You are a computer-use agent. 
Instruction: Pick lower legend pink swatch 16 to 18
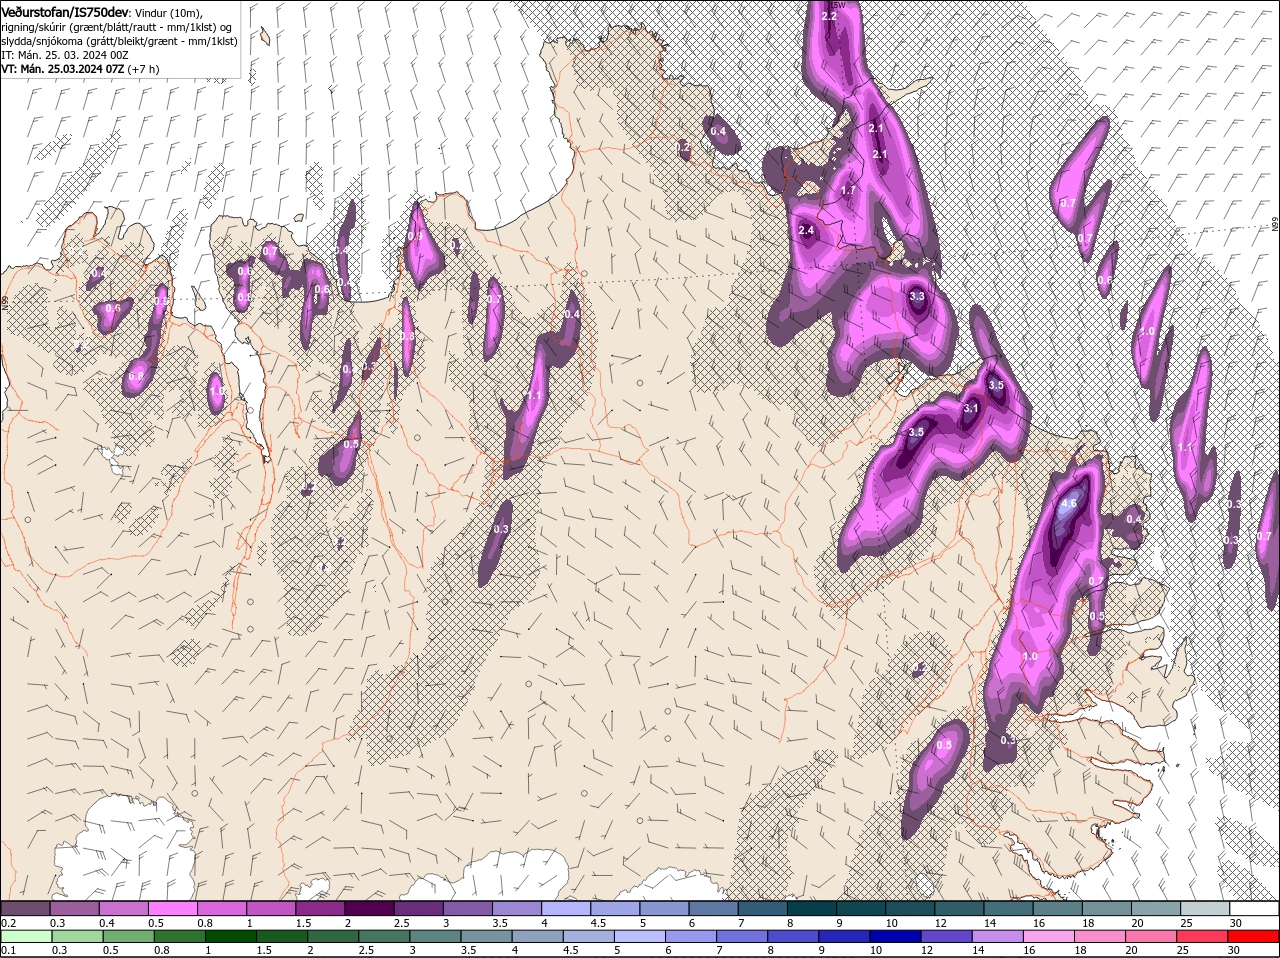(1048, 936)
